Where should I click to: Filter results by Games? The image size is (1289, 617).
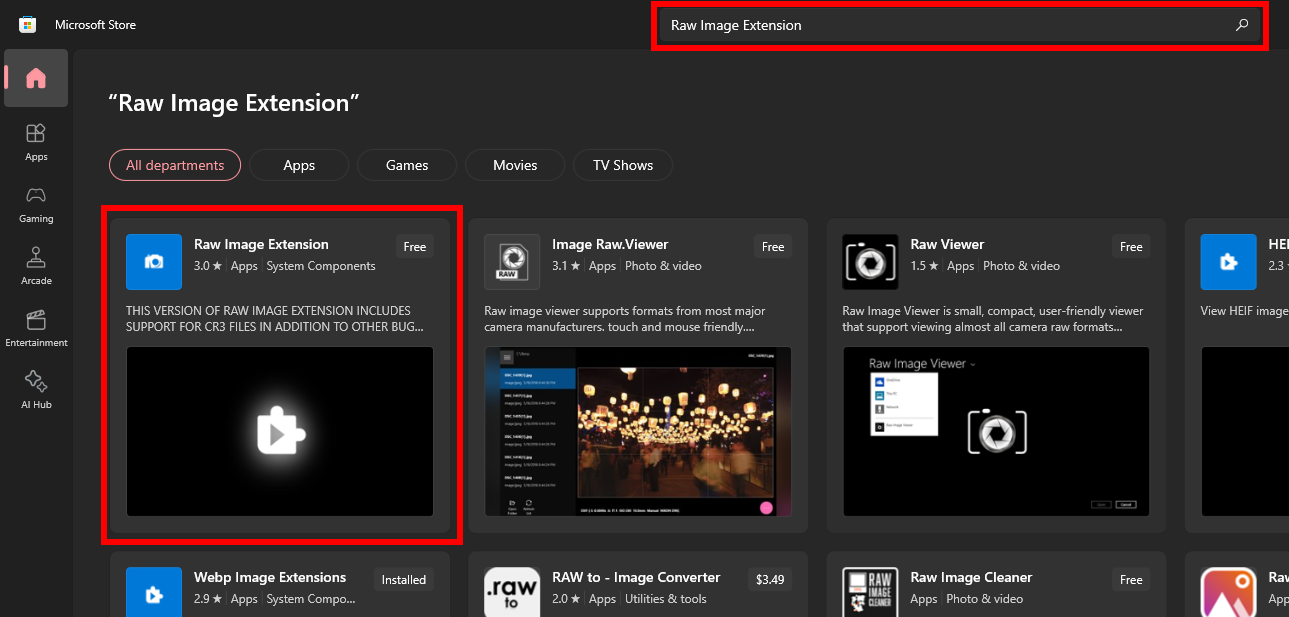pyautogui.click(x=407, y=165)
